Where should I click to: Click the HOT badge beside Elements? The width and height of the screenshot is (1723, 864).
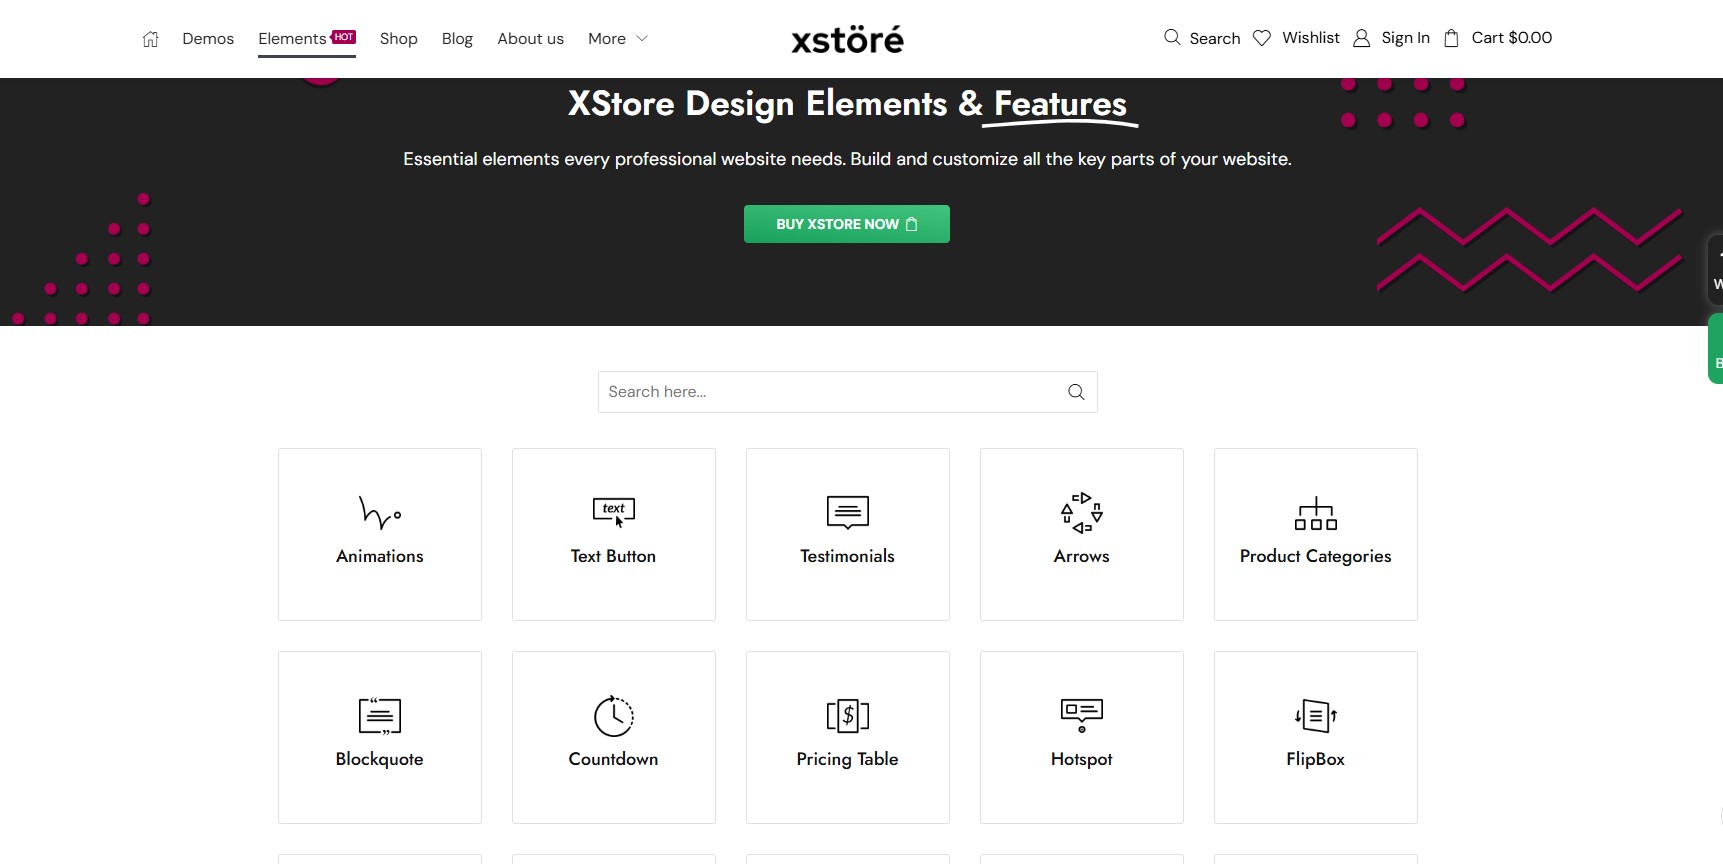click(x=344, y=37)
